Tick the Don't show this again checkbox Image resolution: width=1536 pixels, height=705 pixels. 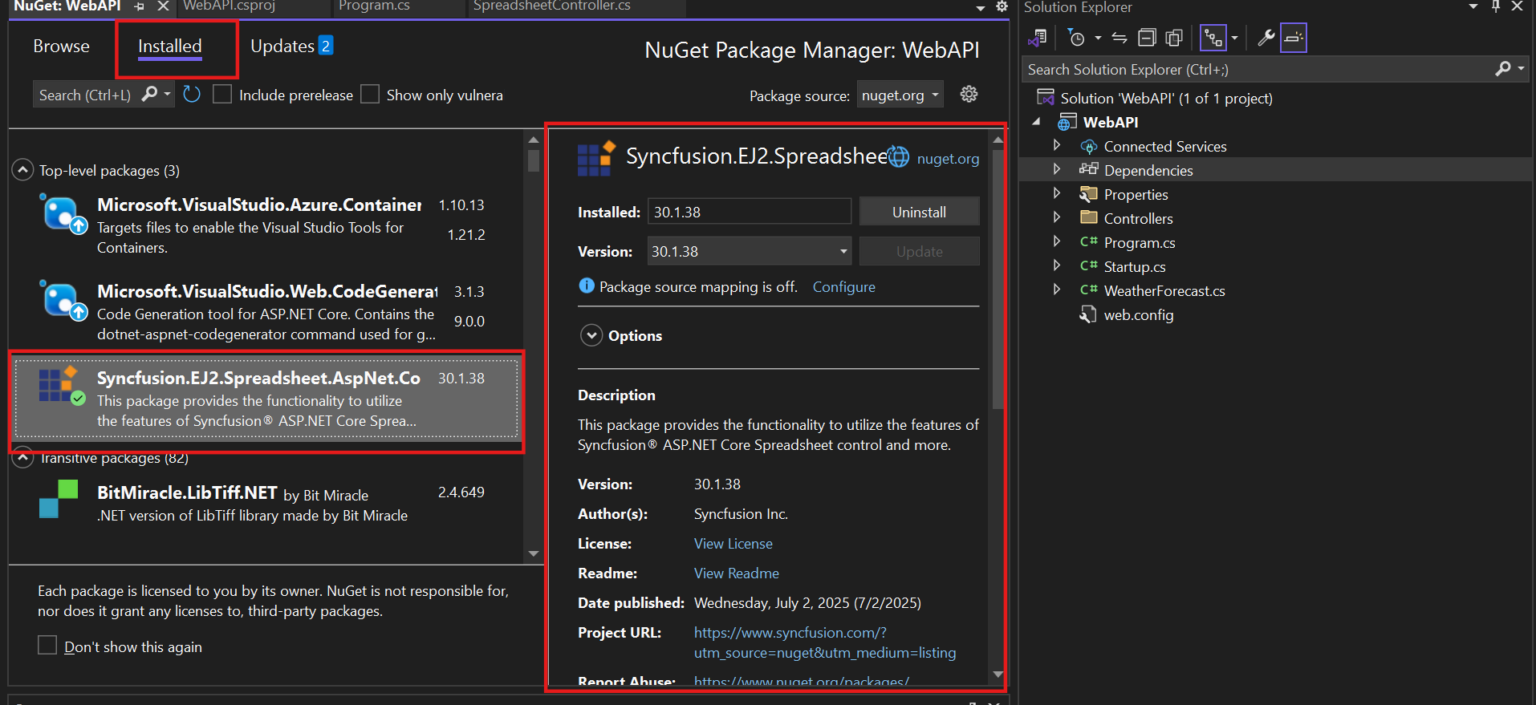pos(47,646)
